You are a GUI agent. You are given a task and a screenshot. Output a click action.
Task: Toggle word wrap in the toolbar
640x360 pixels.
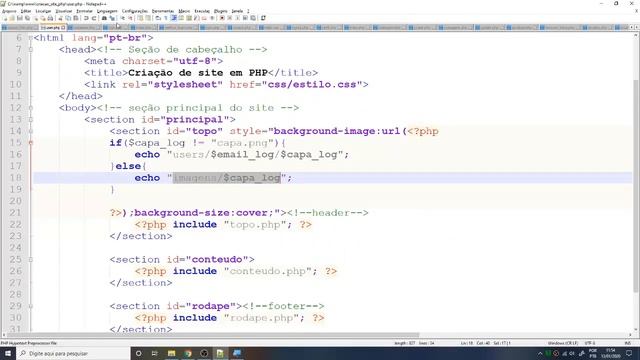(x=158, y=18)
